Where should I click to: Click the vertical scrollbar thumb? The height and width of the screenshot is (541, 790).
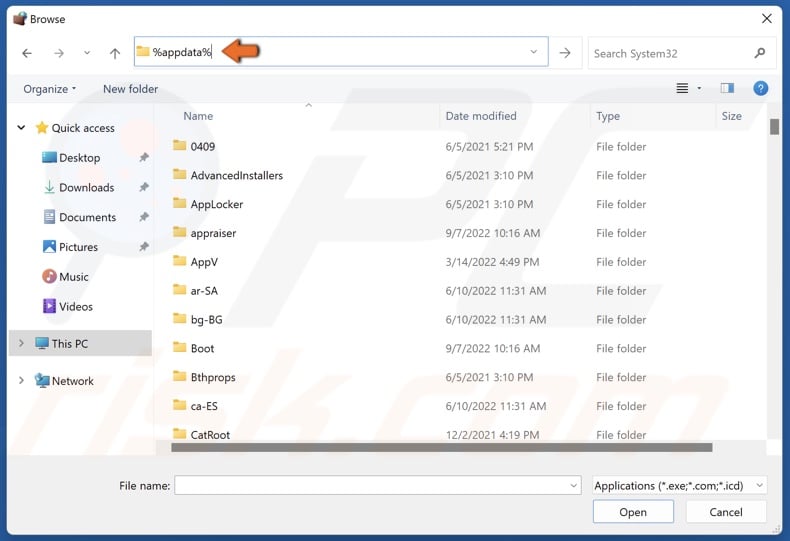click(774, 126)
